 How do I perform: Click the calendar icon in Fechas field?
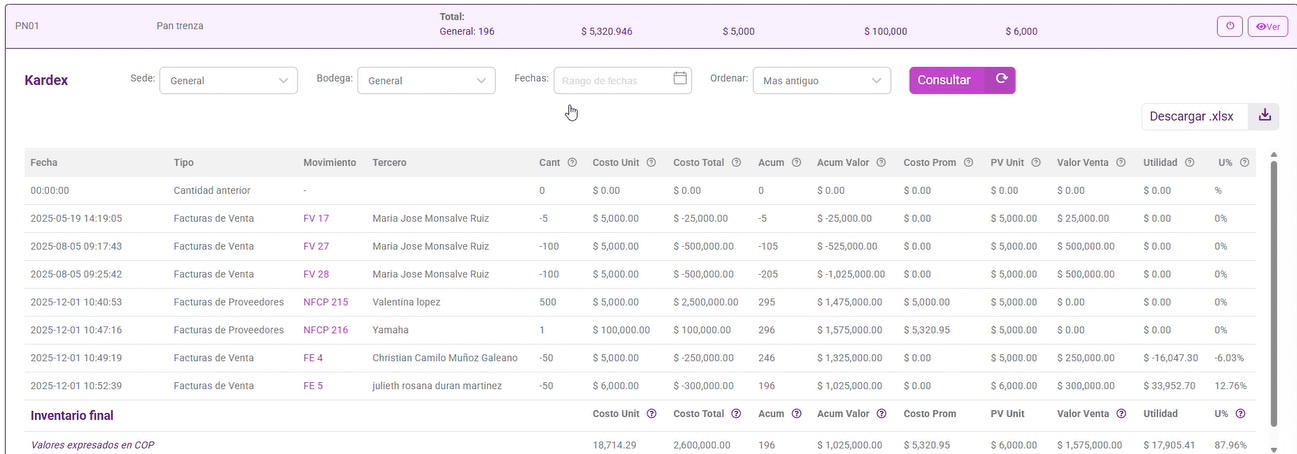pos(680,79)
